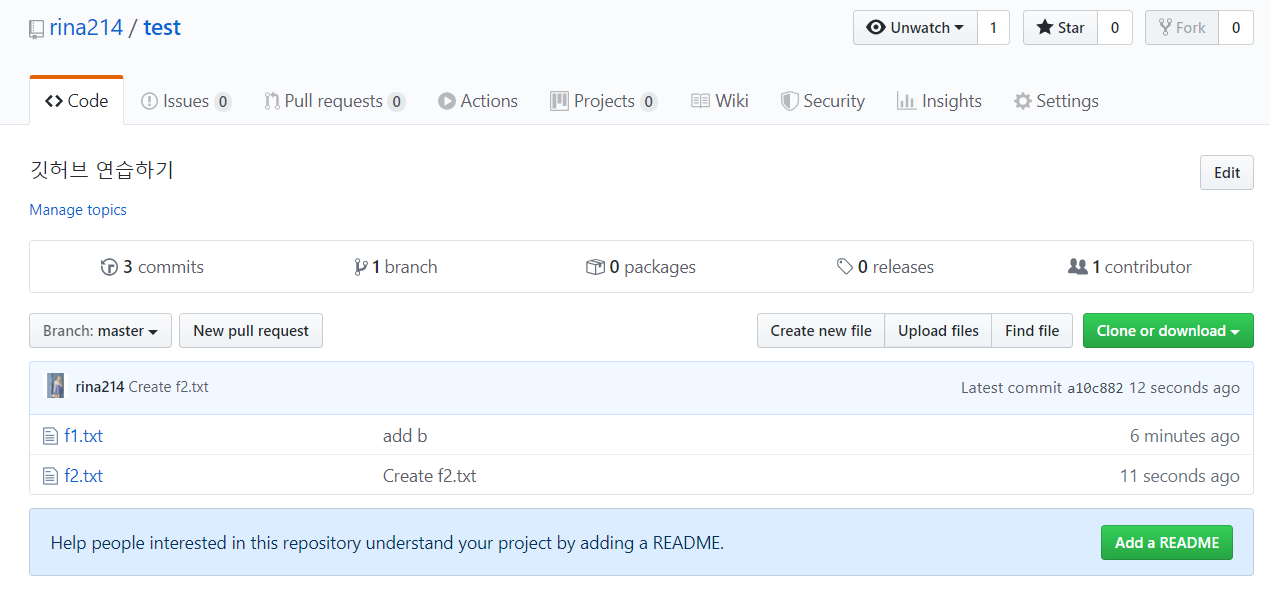The height and width of the screenshot is (608, 1270).
Task: View watchers count 1
Action: 993,28
